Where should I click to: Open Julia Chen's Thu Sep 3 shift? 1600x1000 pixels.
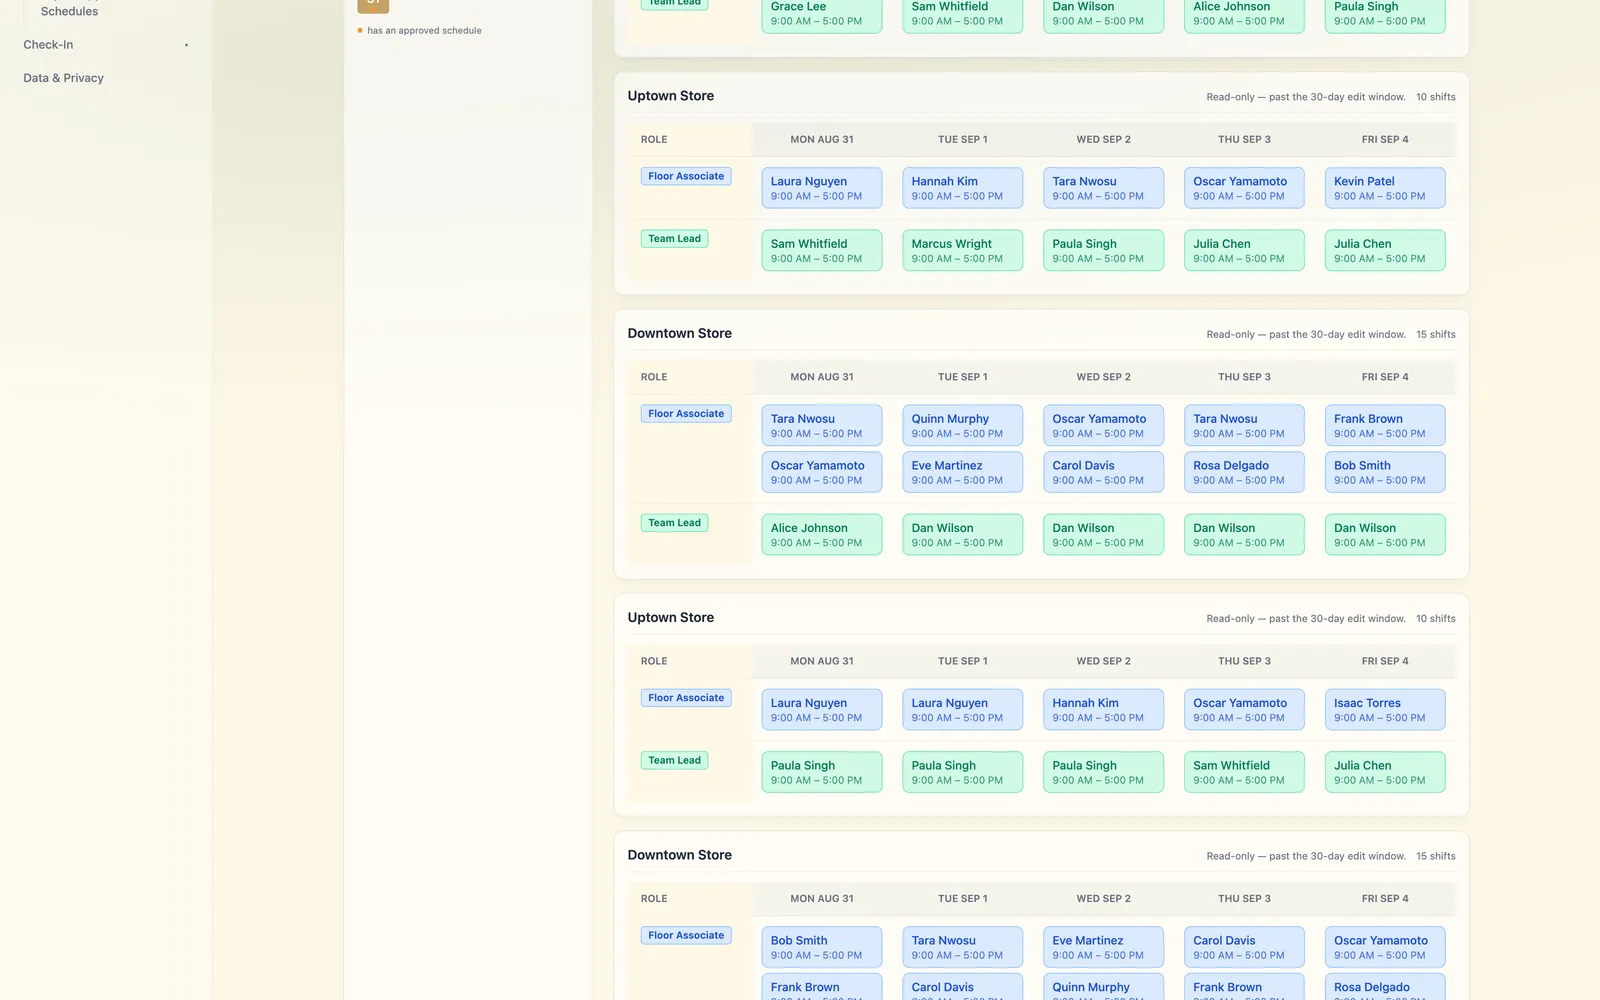[x=1244, y=250]
